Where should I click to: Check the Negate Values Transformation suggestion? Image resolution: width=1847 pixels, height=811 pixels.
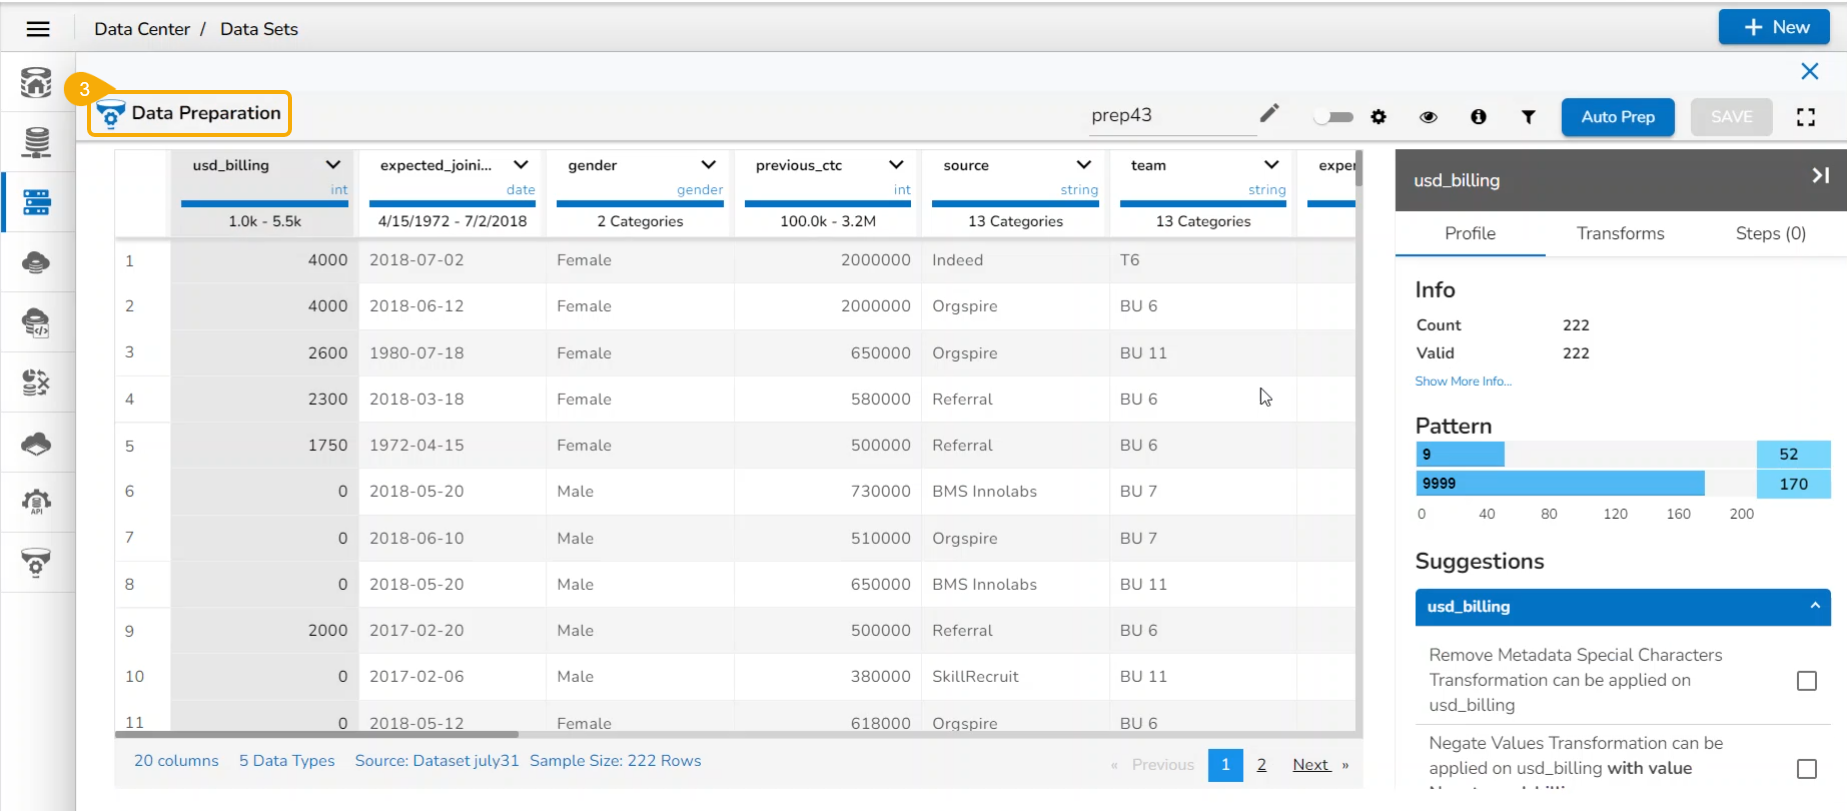point(1806,769)
